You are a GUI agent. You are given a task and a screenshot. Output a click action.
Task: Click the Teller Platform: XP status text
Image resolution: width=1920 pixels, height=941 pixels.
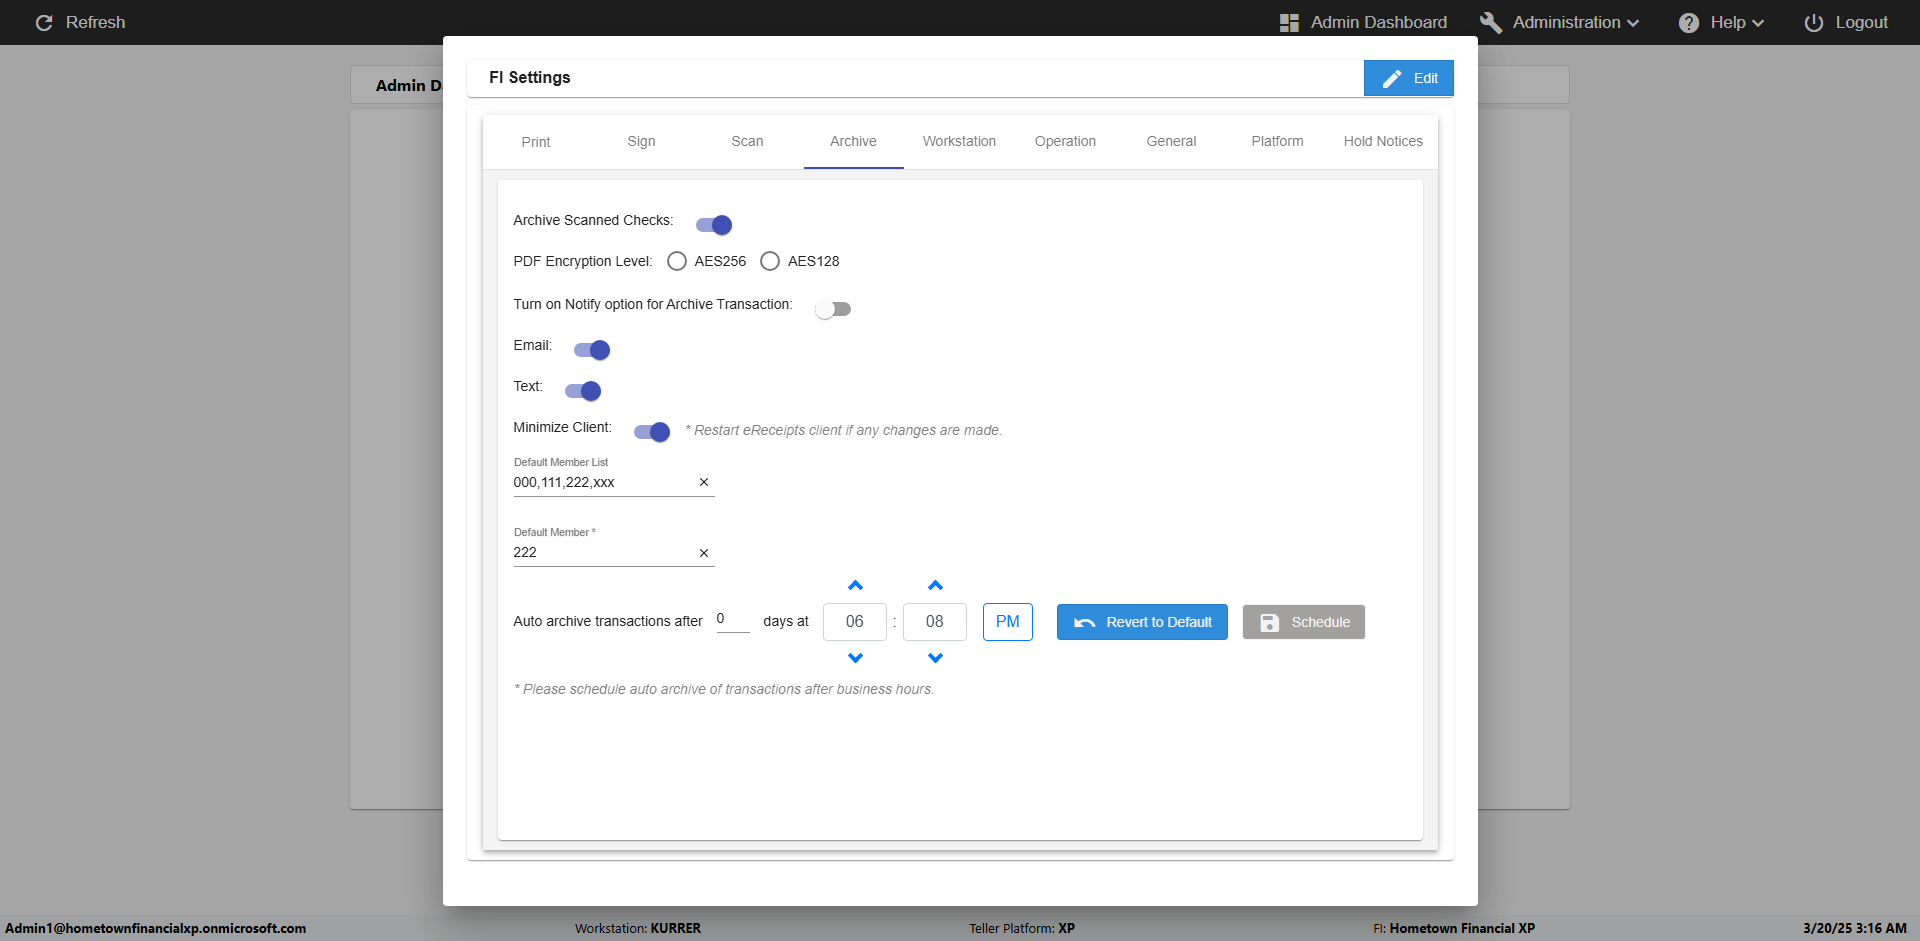point(1022,929)
